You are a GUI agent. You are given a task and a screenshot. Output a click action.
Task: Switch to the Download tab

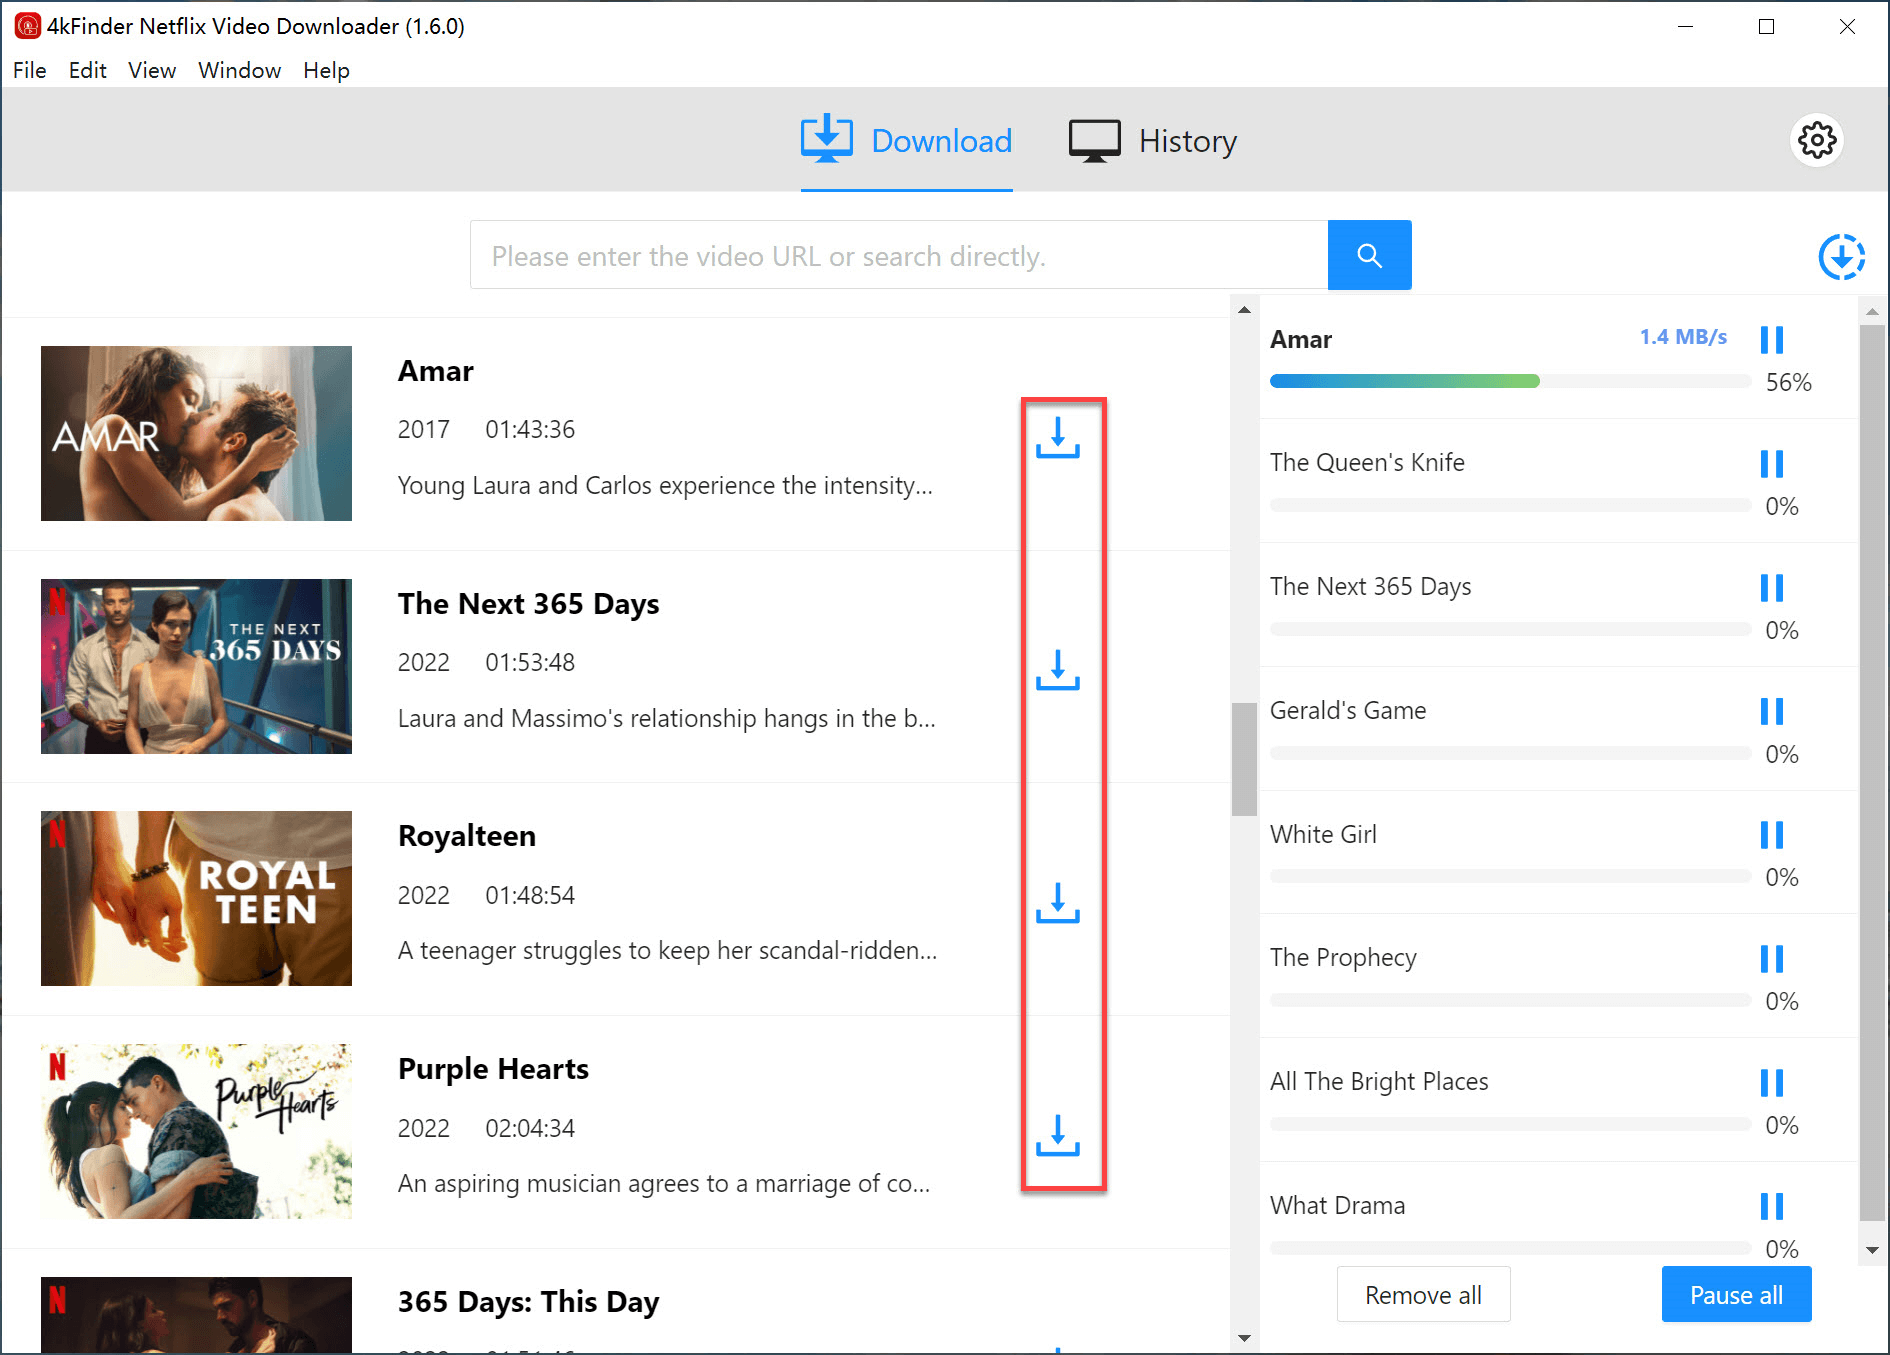click(906, 140)
